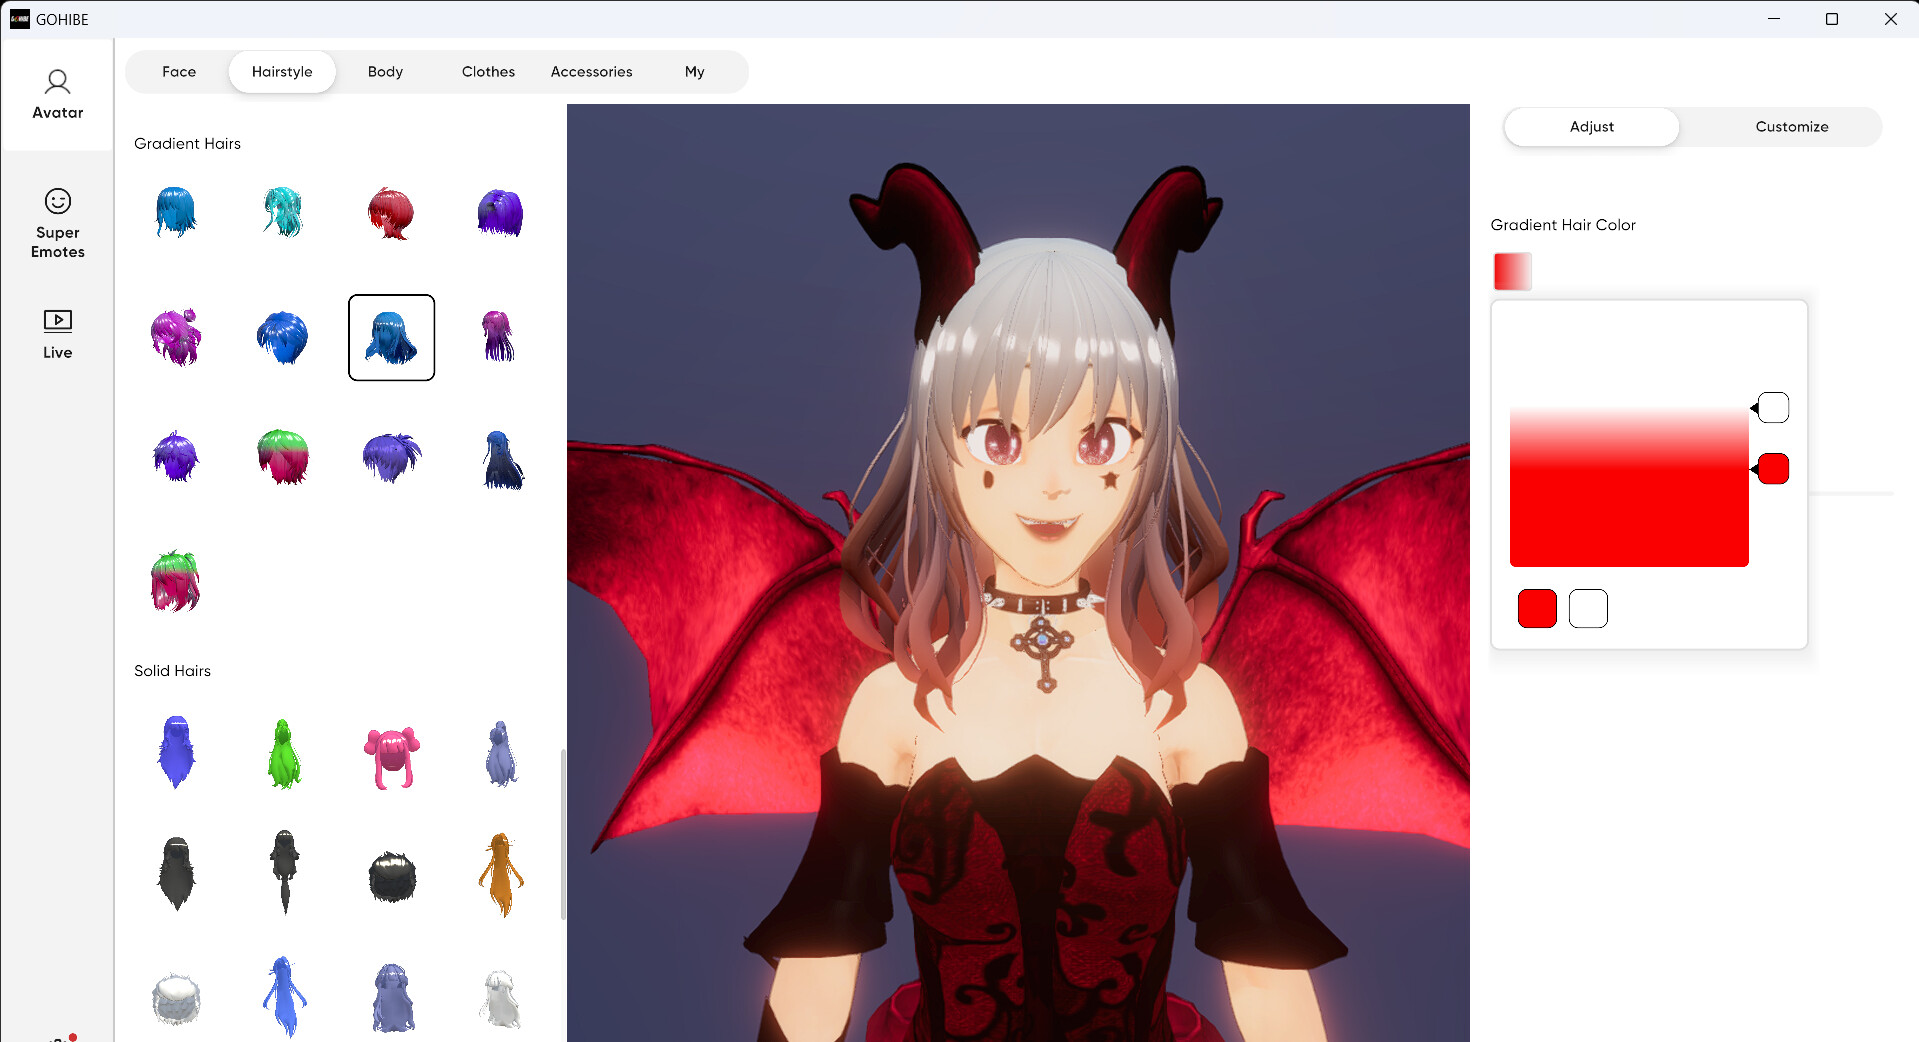The width and height of the screenshot is (1919, 1042).
Task: Select the red gradient stop handle
Action: pyautogui.click(x=1772, y=469)
